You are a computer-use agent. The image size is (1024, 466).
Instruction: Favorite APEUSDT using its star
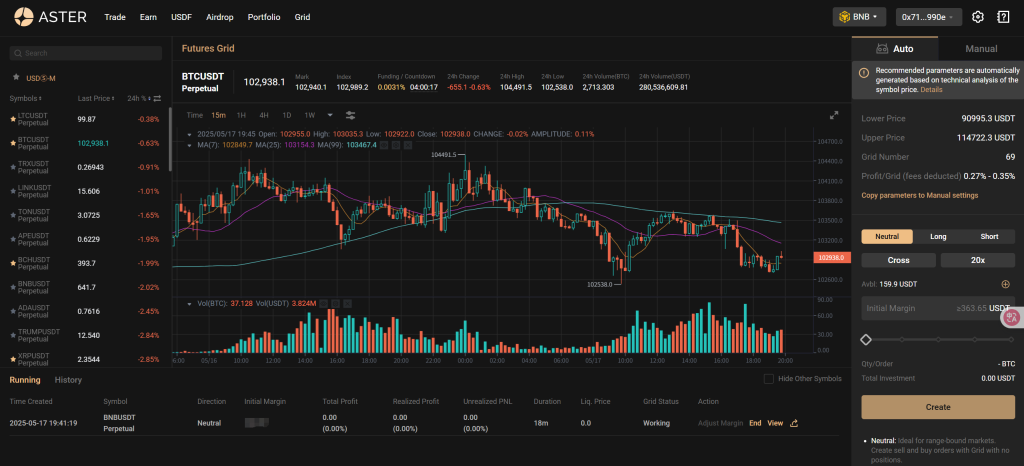pyautogui.click(x=13, y=239)
